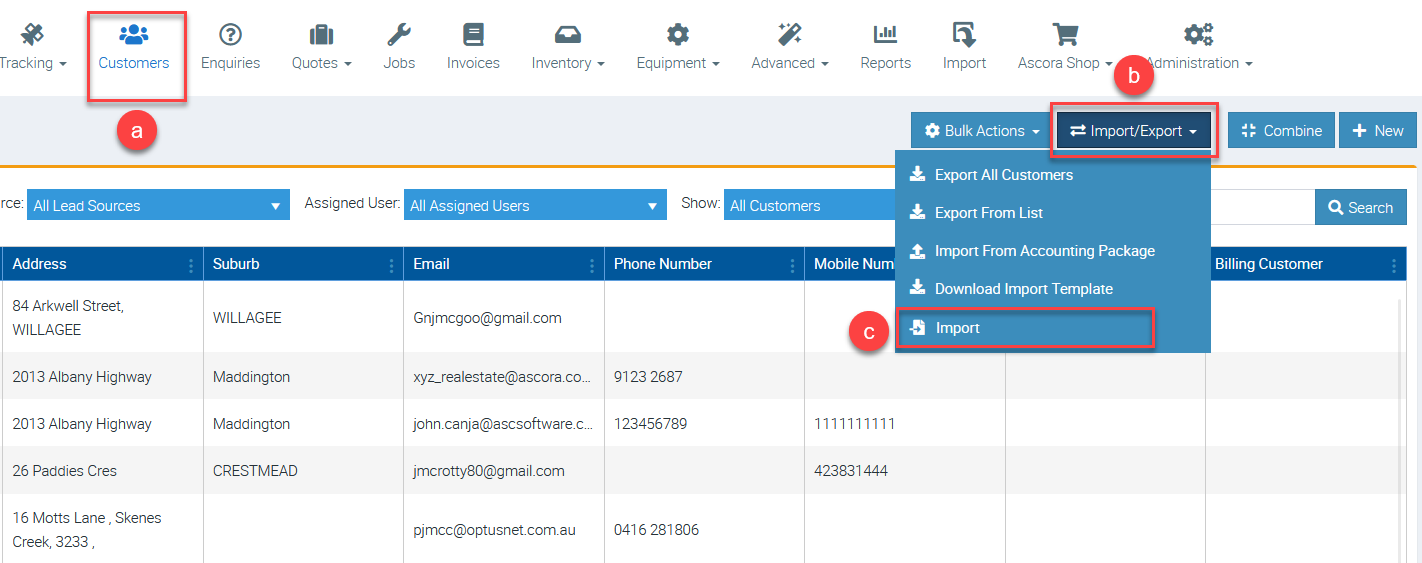Image resolution: width=1422 pixels, height=563 pixels.
Task: Open the Email column options menu
Action: (x=591, y=265)
